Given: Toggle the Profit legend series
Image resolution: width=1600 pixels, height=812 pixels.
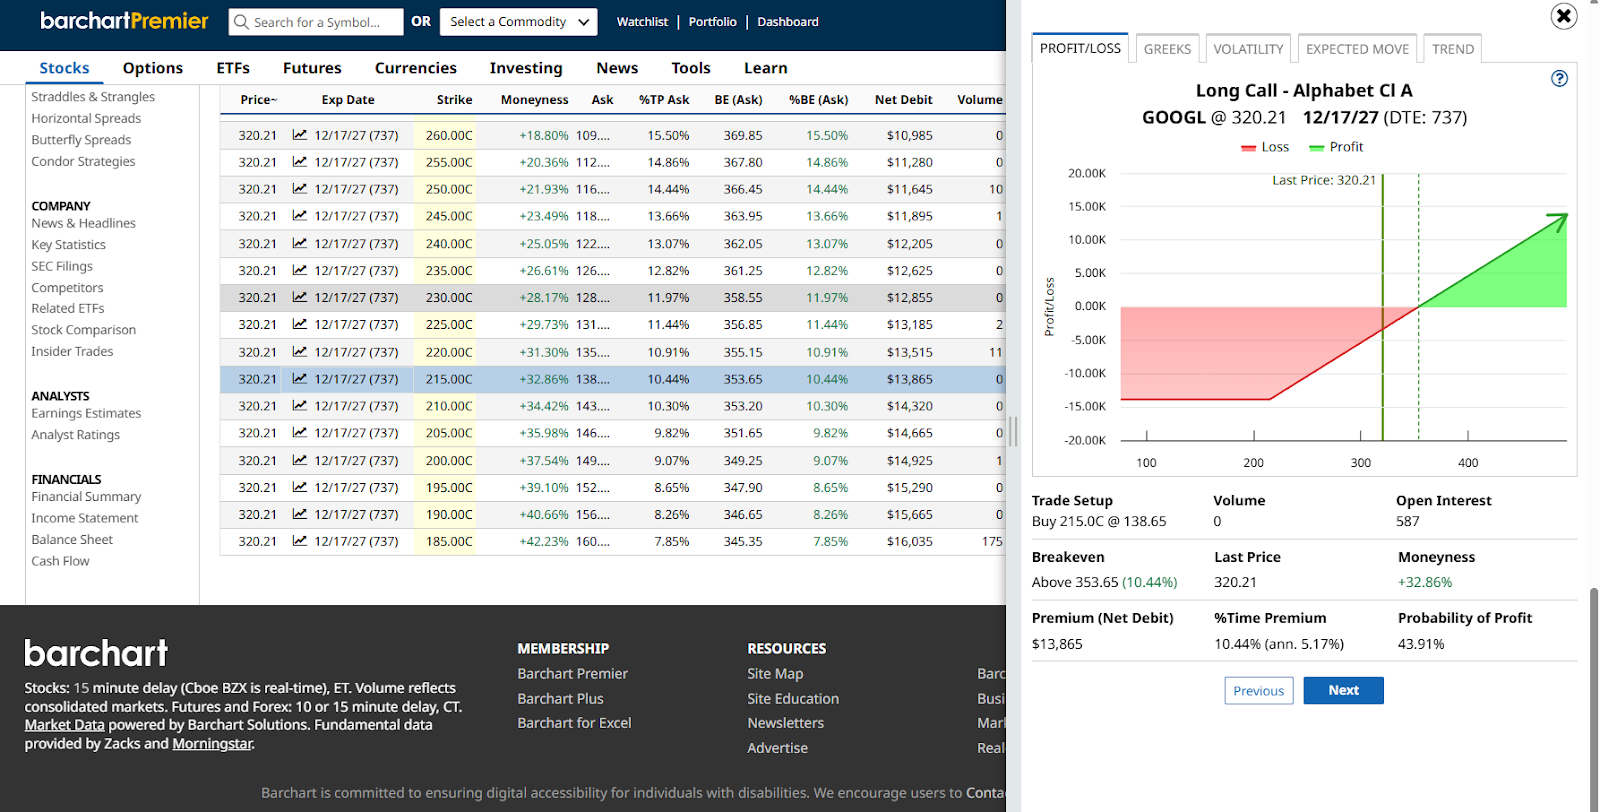Looking at the screenshot, I should click(1336, 147).
